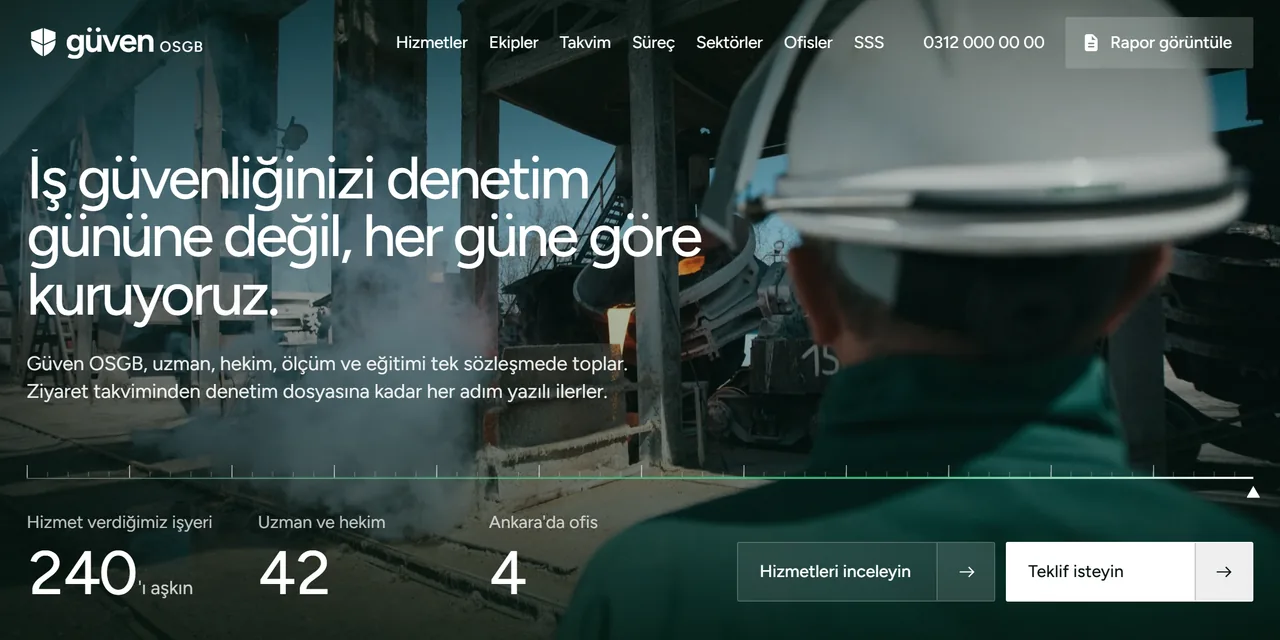
Task: Open the SSS nav link
Action: [869, 43]
